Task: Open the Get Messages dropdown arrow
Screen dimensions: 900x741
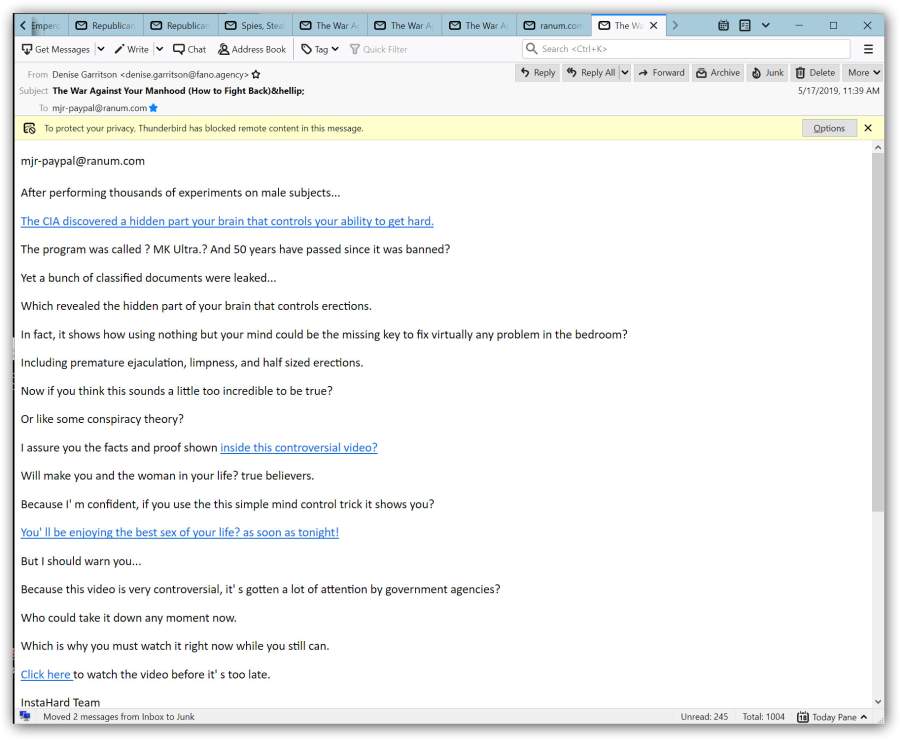Action: [x=101, y=49]
